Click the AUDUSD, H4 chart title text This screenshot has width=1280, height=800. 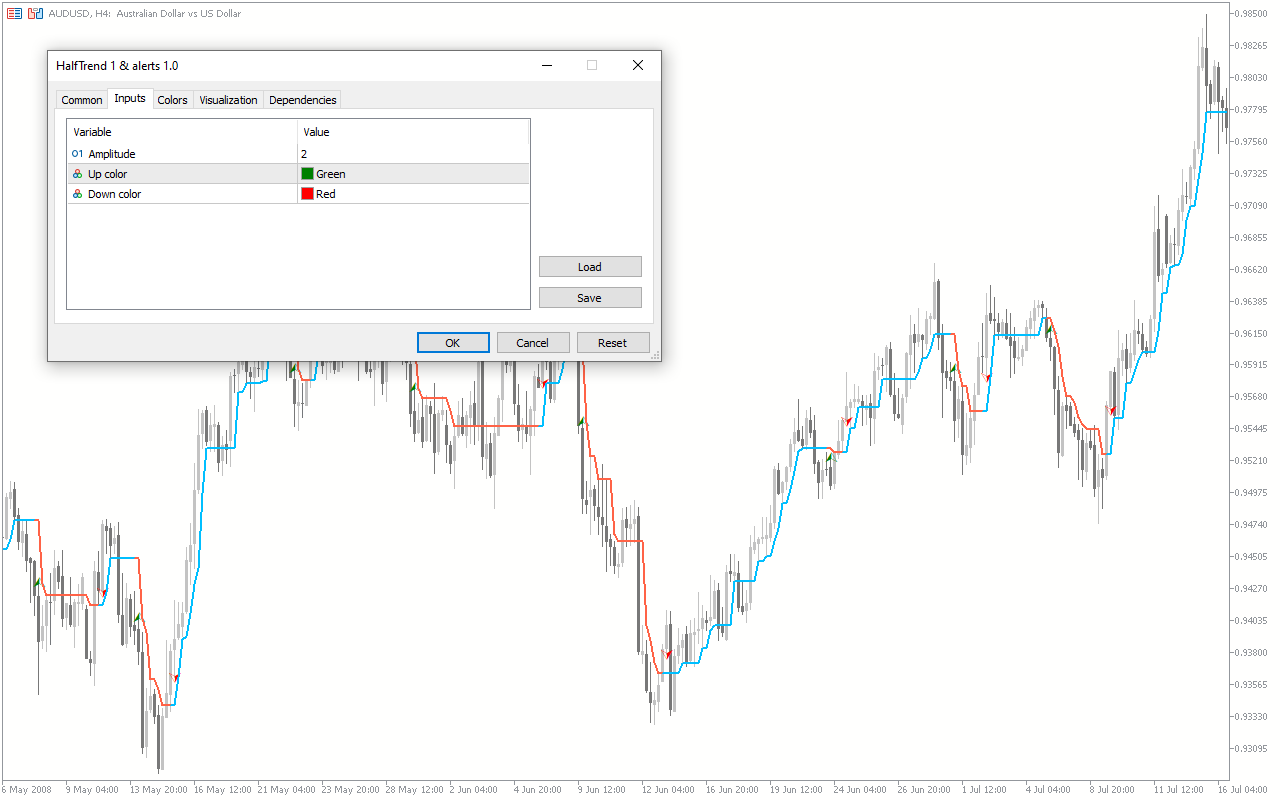(x=144, y=14)
